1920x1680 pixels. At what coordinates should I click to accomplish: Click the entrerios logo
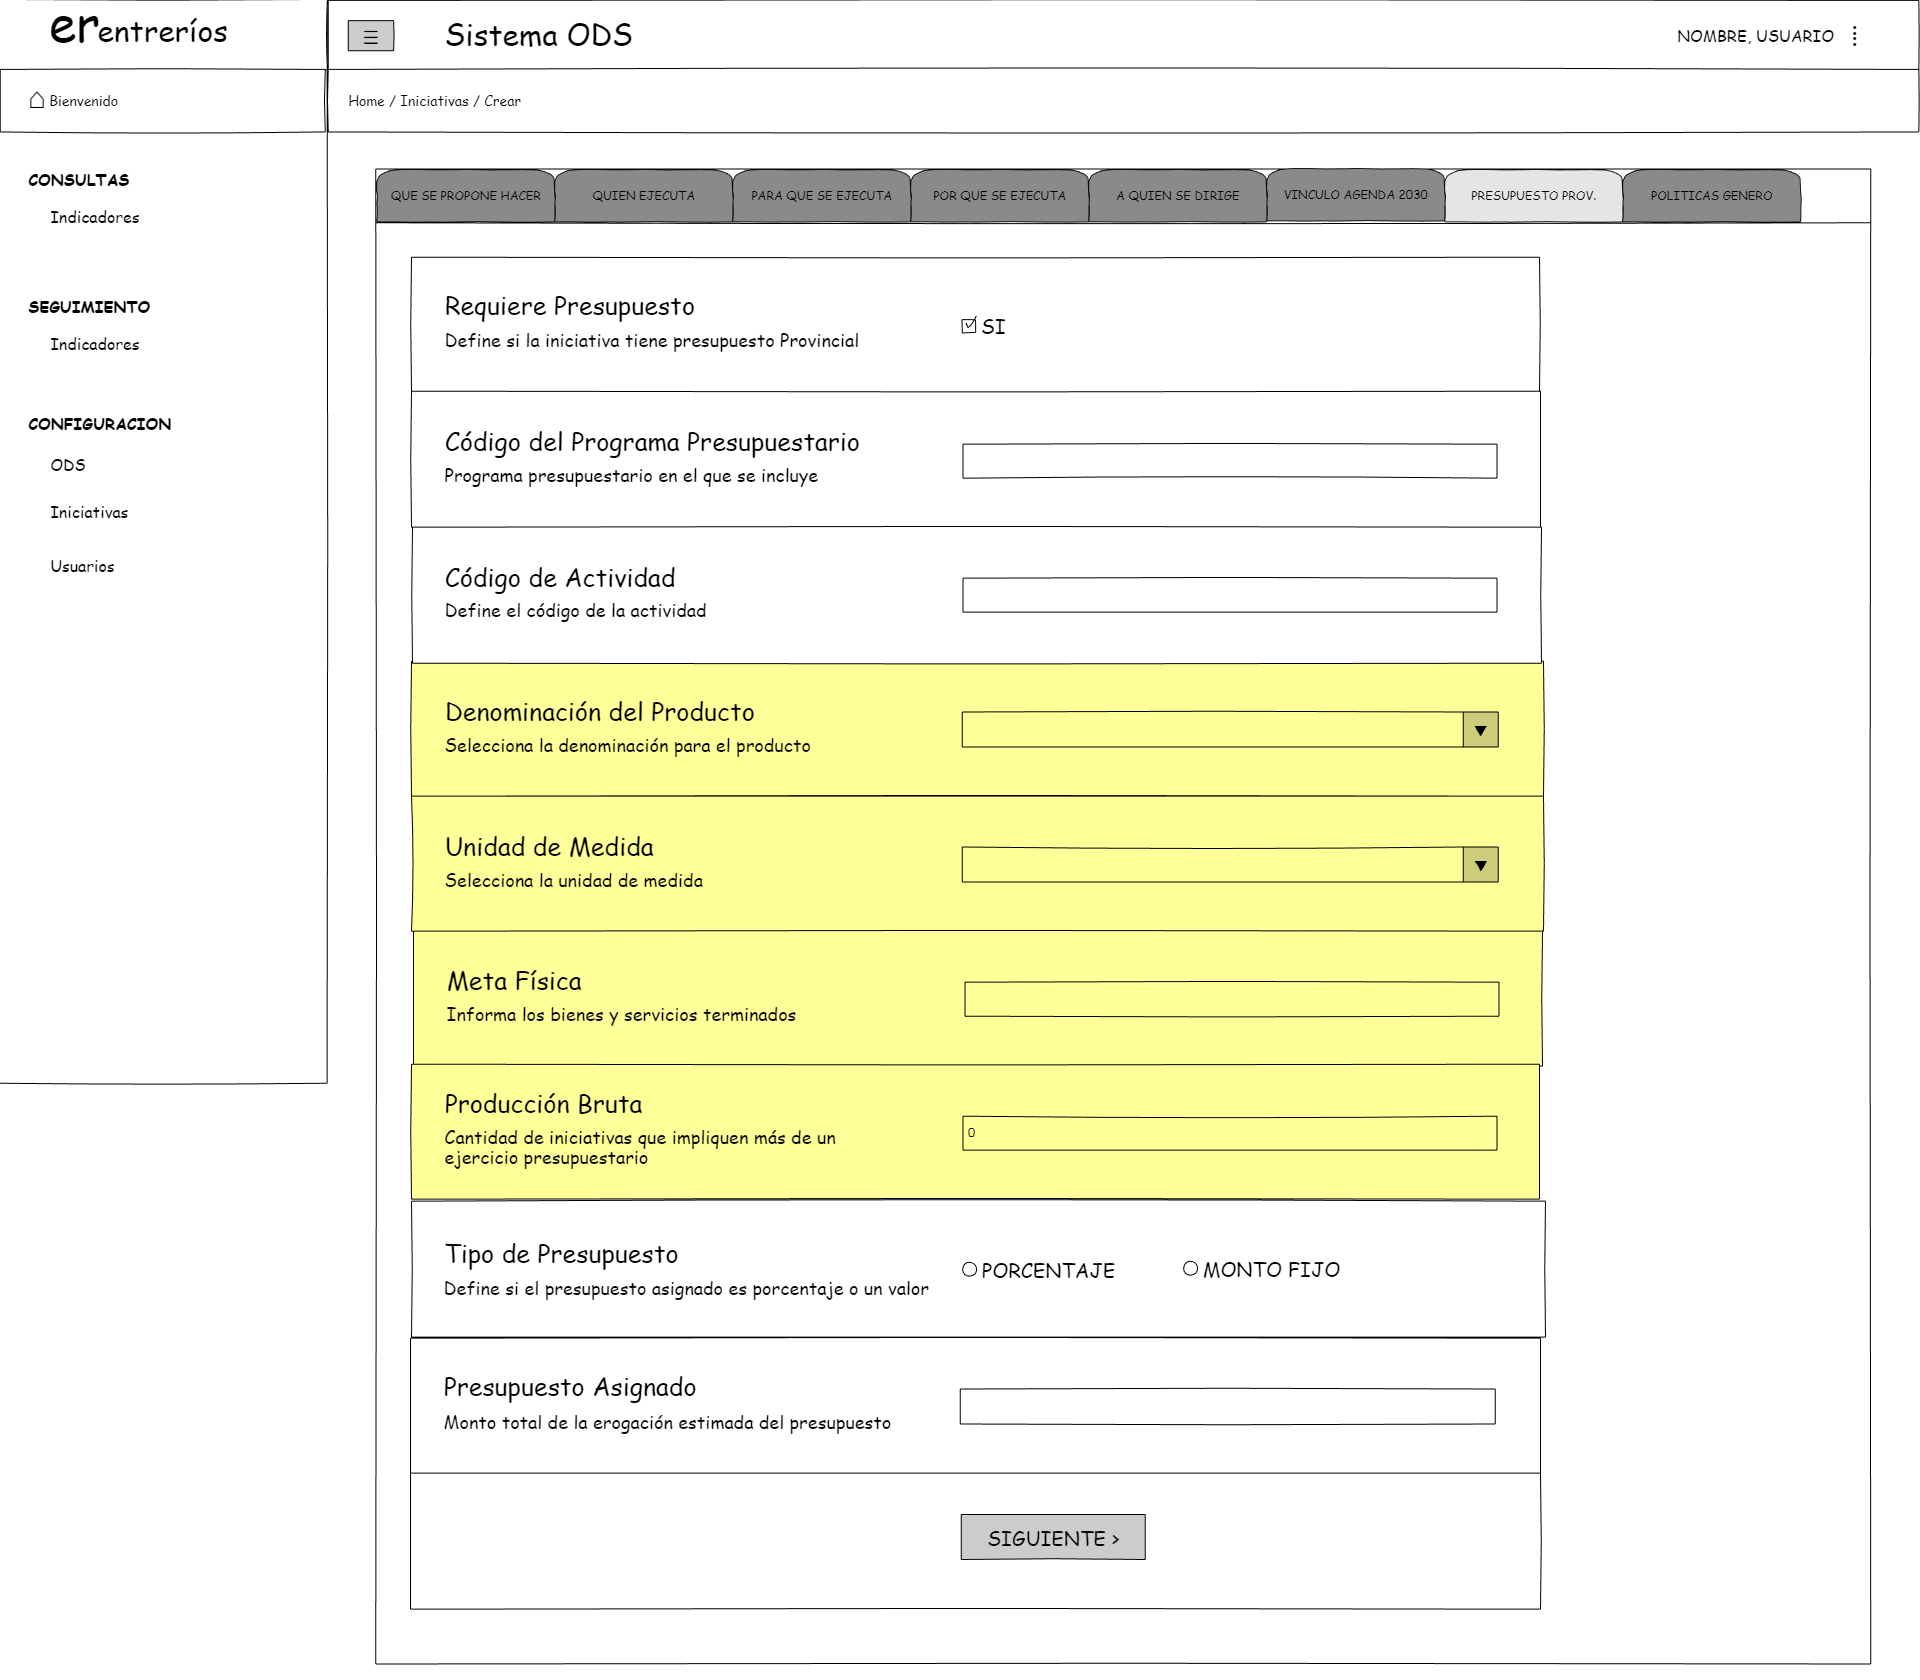(x=138, y=30)
